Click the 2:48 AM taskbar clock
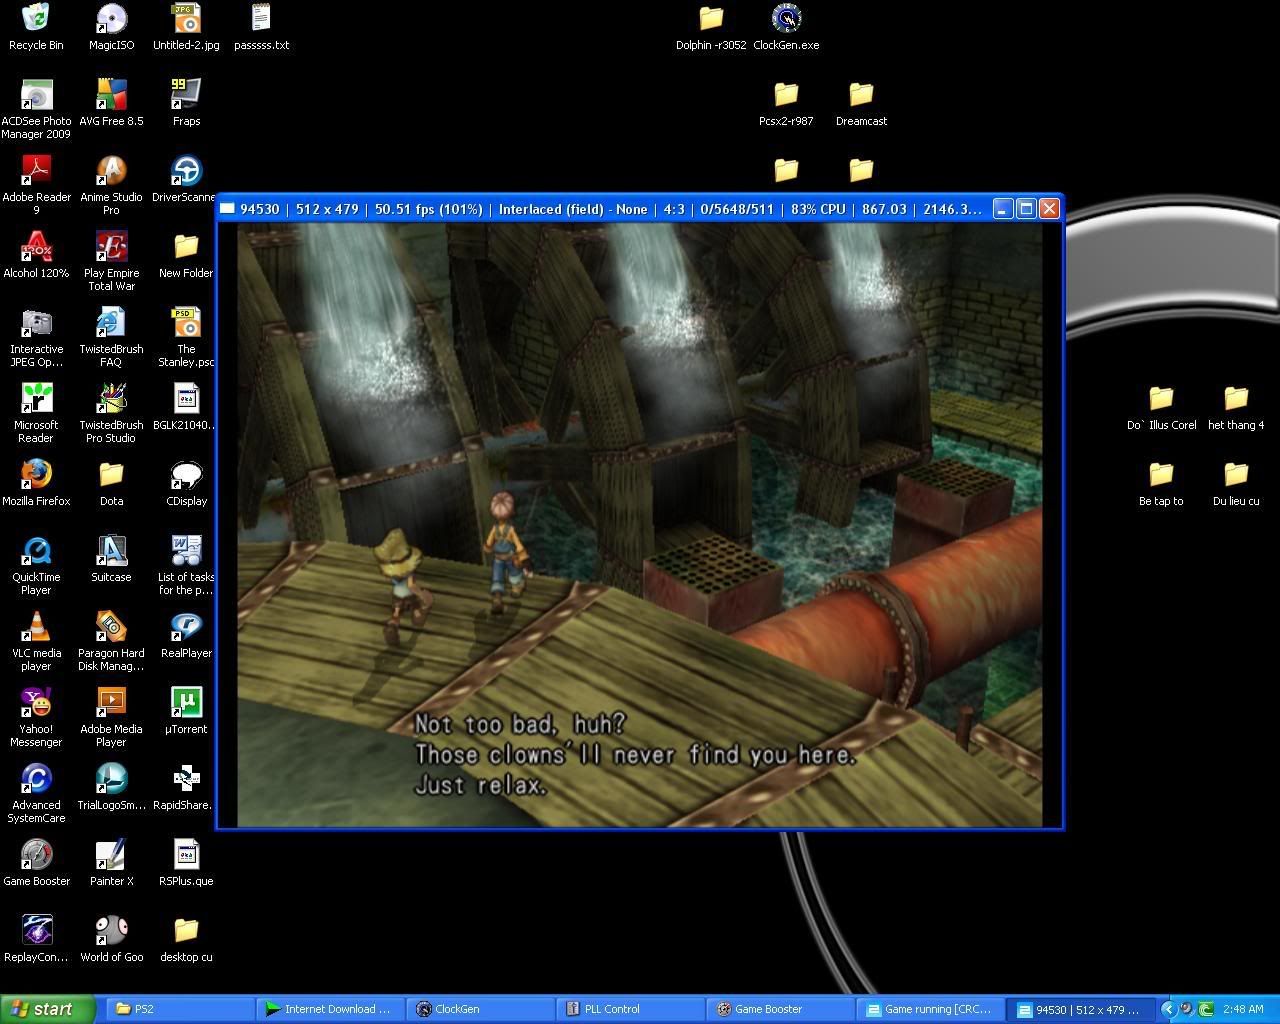Viewport: 1280px width, 1024px height. (x=1243, y=1009)
